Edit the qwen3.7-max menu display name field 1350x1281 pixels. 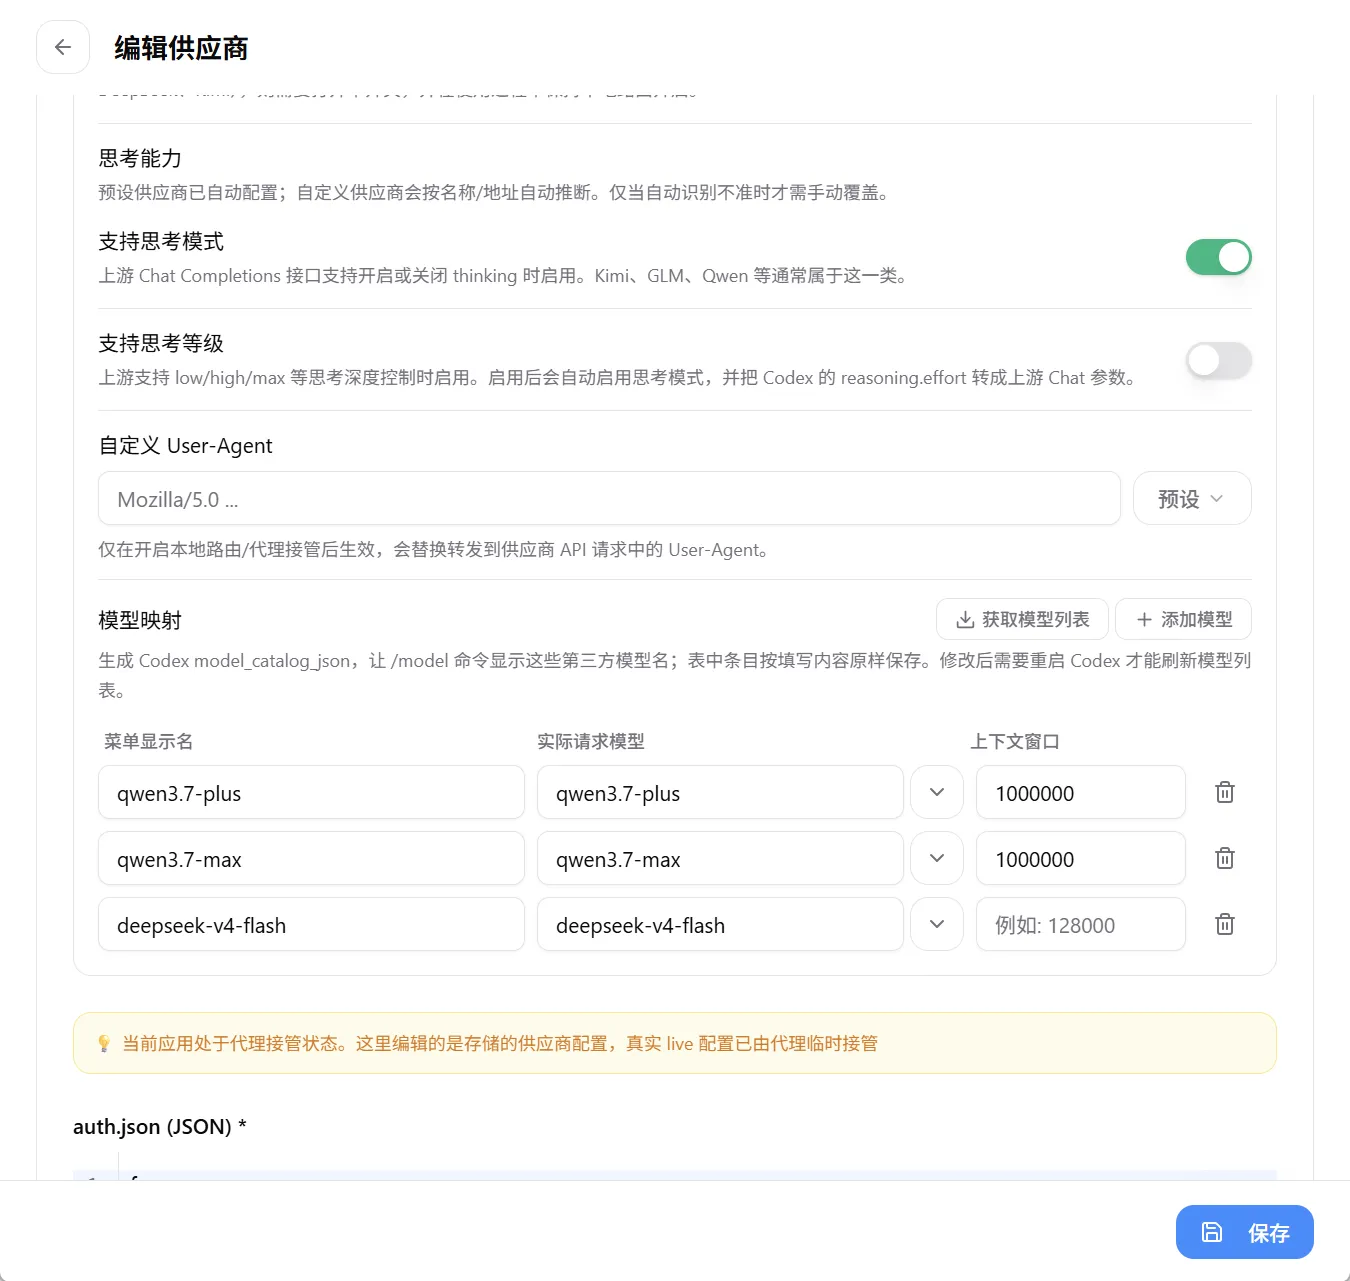pos(311,859)
